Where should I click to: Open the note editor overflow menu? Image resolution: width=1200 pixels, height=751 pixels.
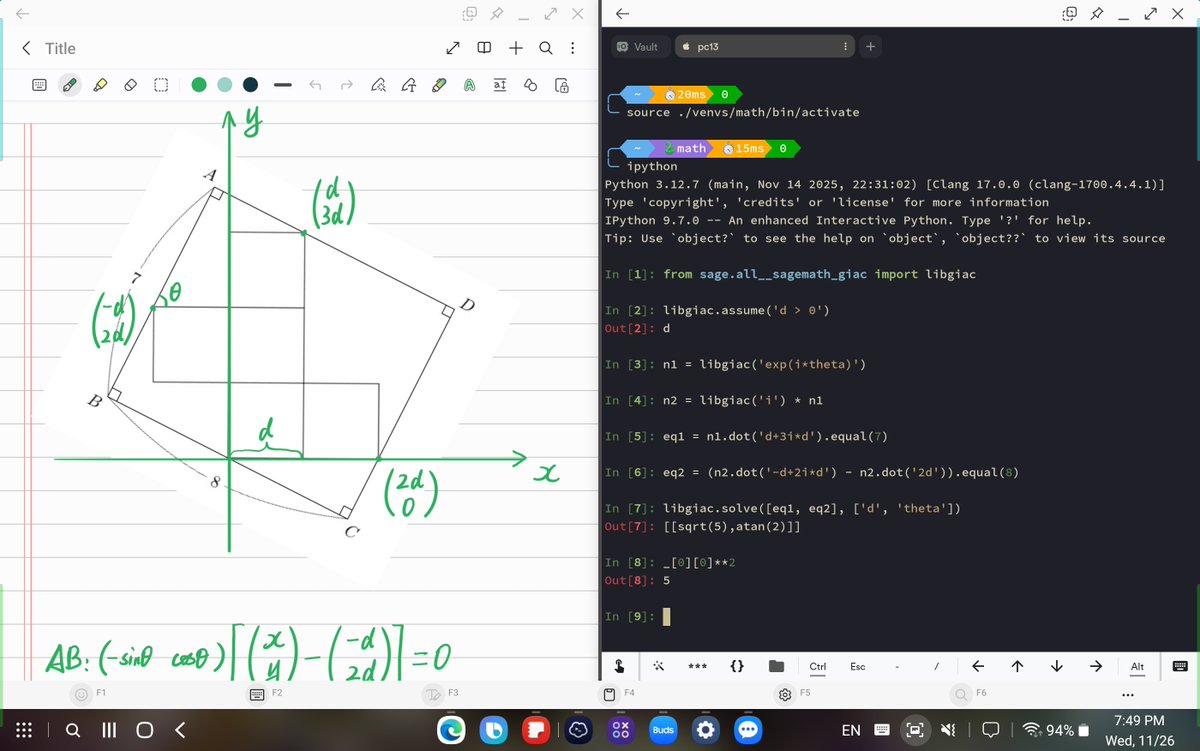[x=571, y=47]
